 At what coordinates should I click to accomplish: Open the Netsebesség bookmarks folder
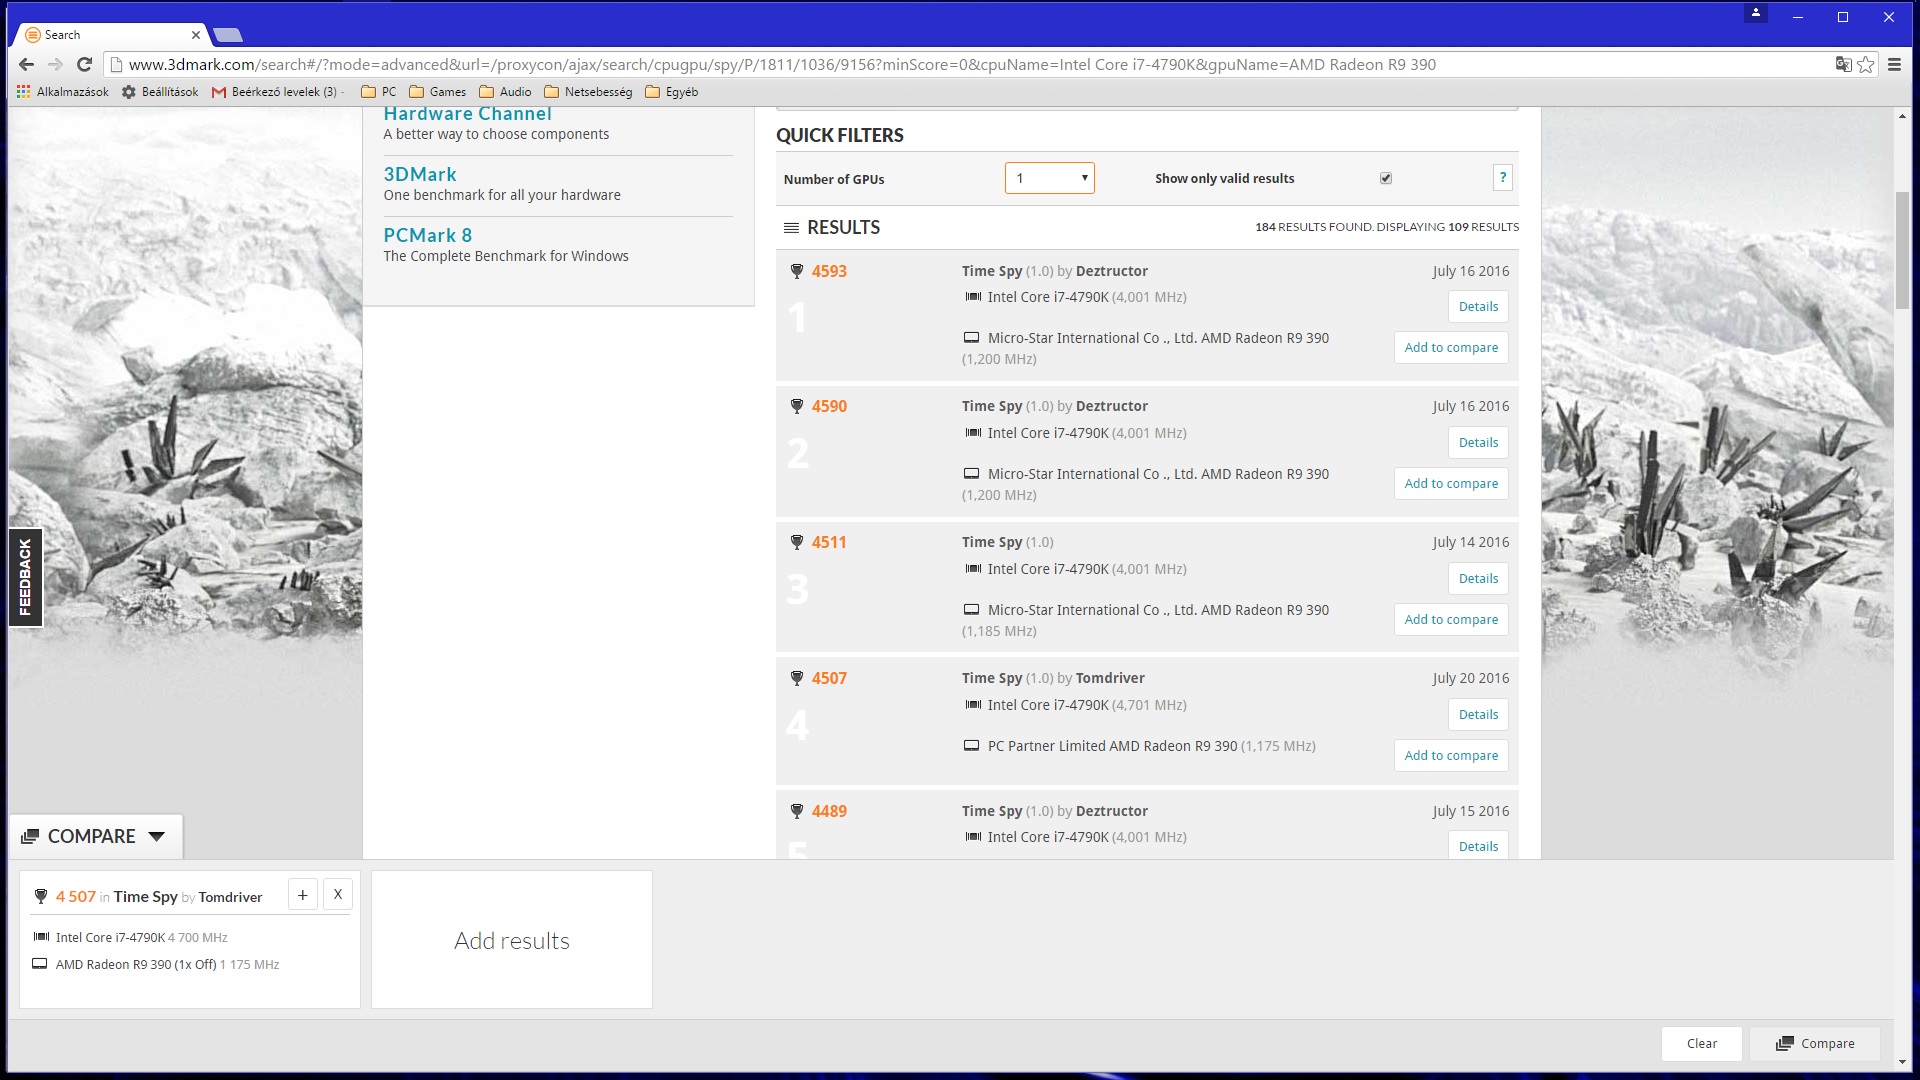click(588, 92)
